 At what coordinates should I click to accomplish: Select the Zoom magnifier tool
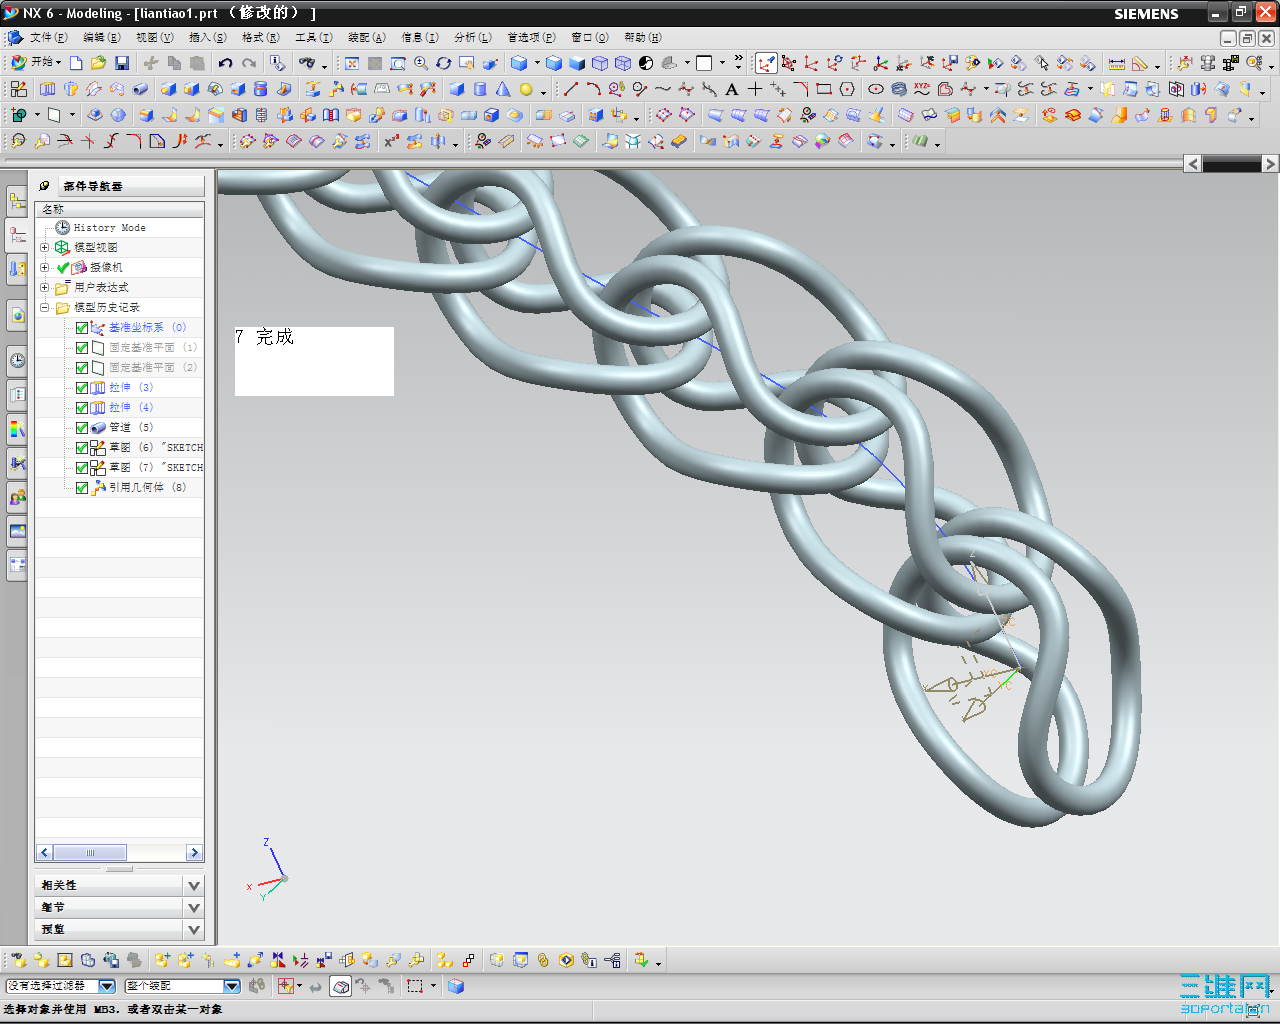tap(421, 63)
